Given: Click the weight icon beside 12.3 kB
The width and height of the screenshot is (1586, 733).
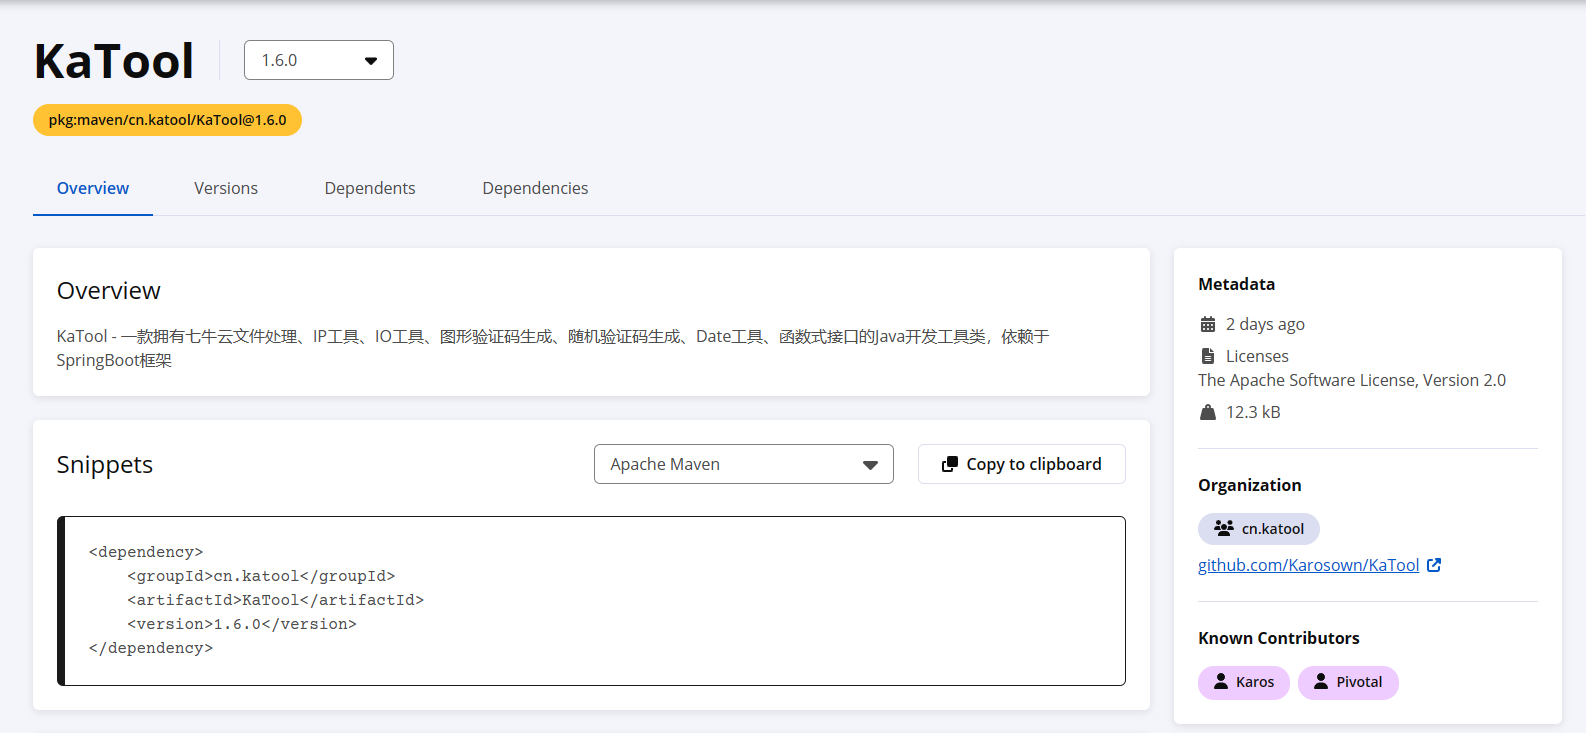Looking at the screenshot, I should point(1208,412).
